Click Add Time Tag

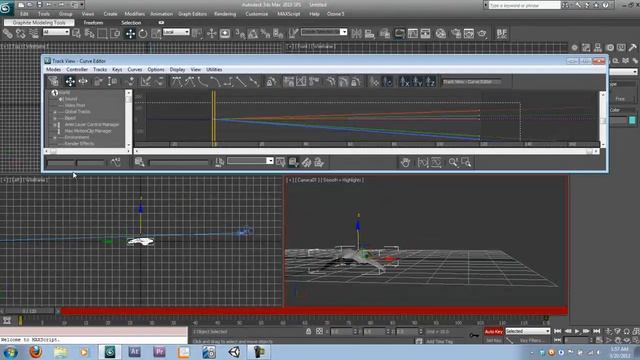(440, 341)
